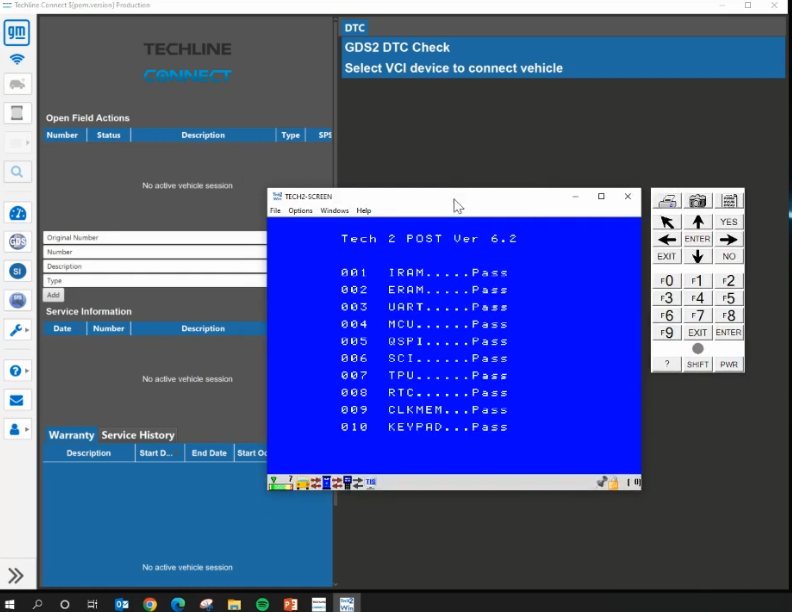The height and width of the screenshot is (612, 792).
Task: Click the F6 function key
Action: 667,316
